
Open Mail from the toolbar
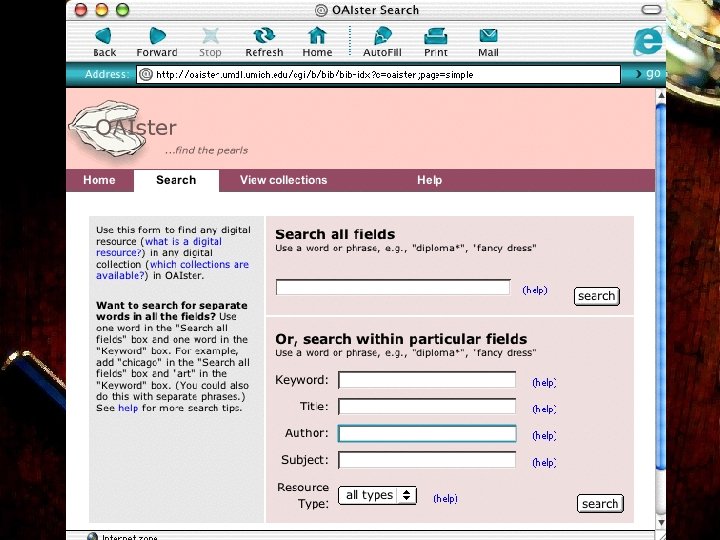click(488, 42)
